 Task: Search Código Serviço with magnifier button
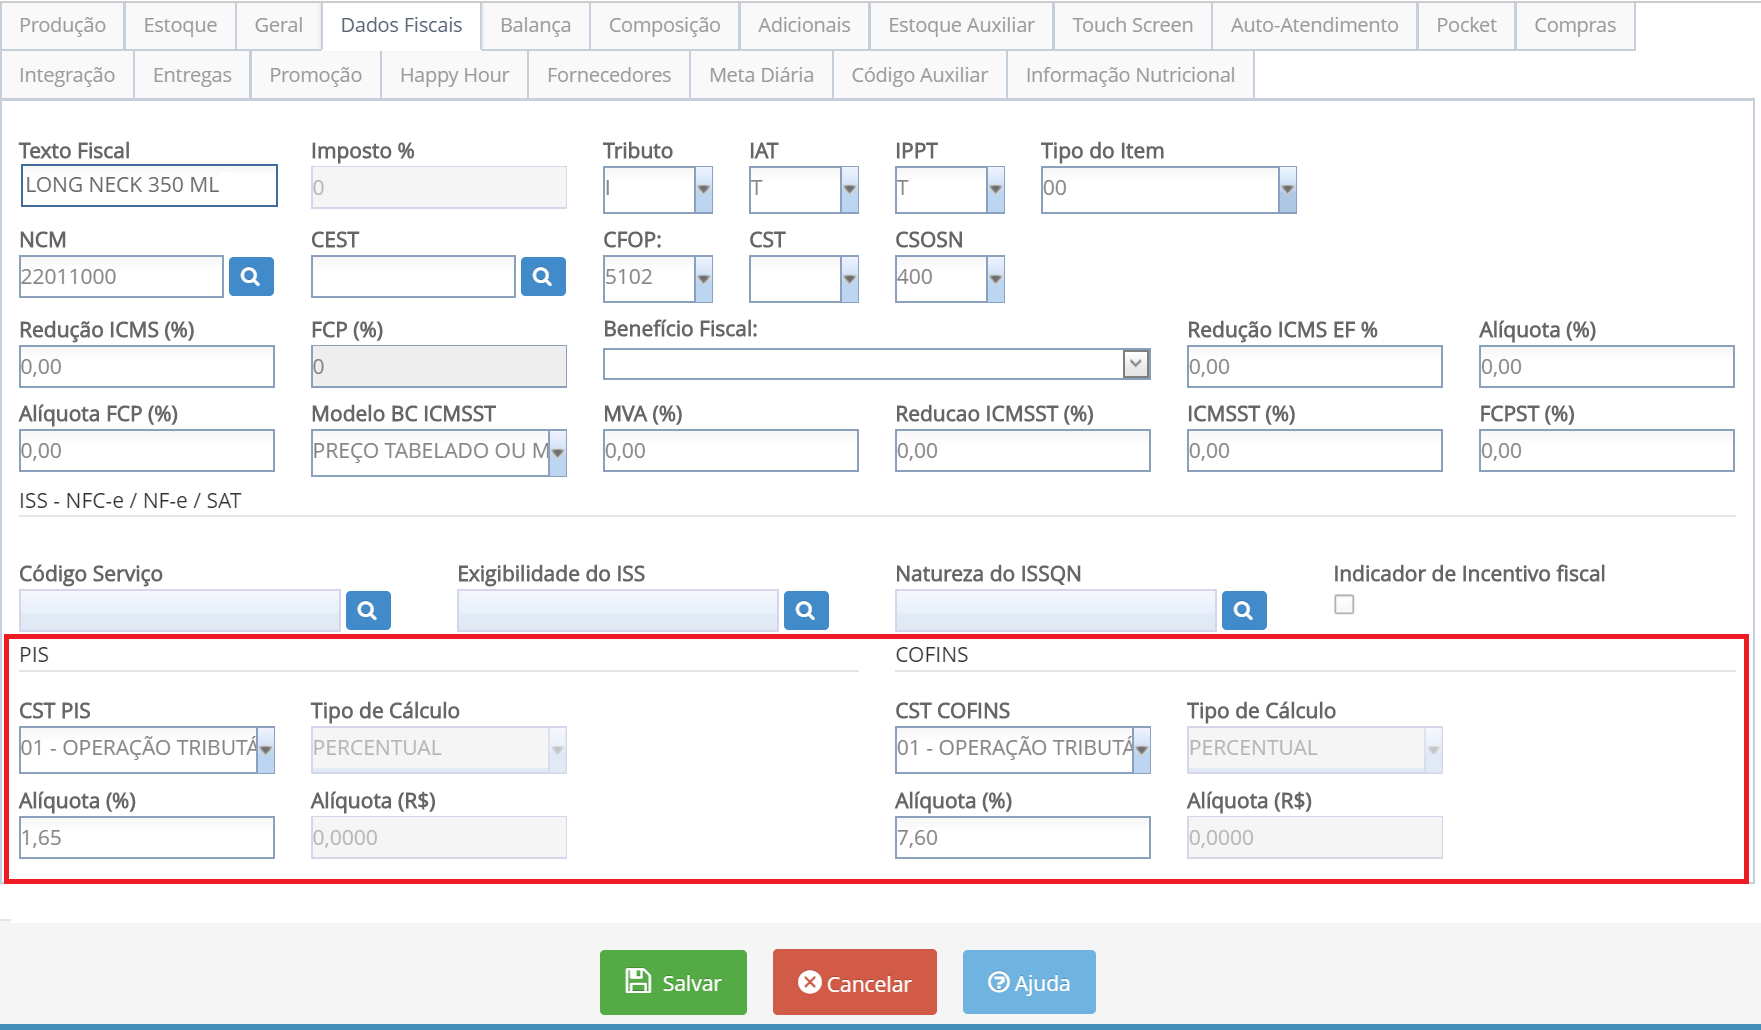pyautogui.click(x=368, y=611)
